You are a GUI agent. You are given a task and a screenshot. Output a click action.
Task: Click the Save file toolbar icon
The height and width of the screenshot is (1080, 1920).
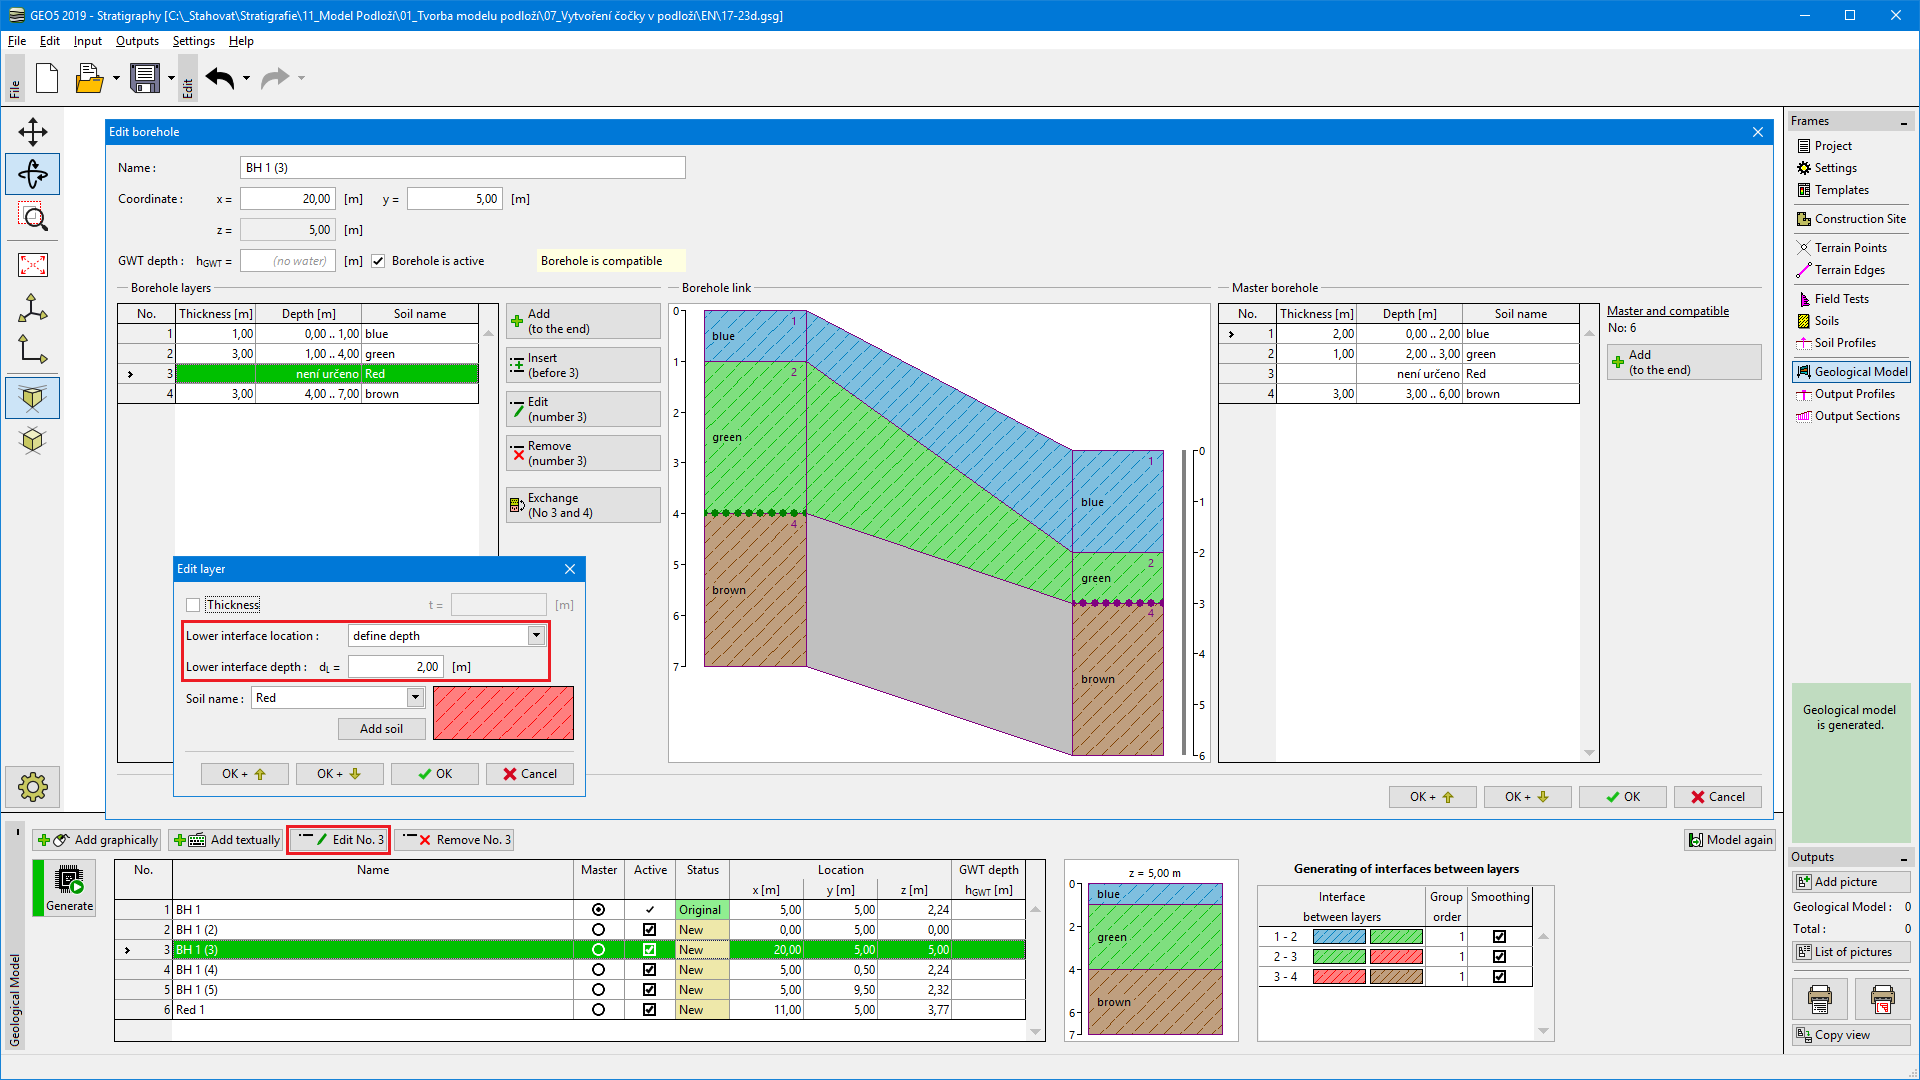(x=145, y=78)
